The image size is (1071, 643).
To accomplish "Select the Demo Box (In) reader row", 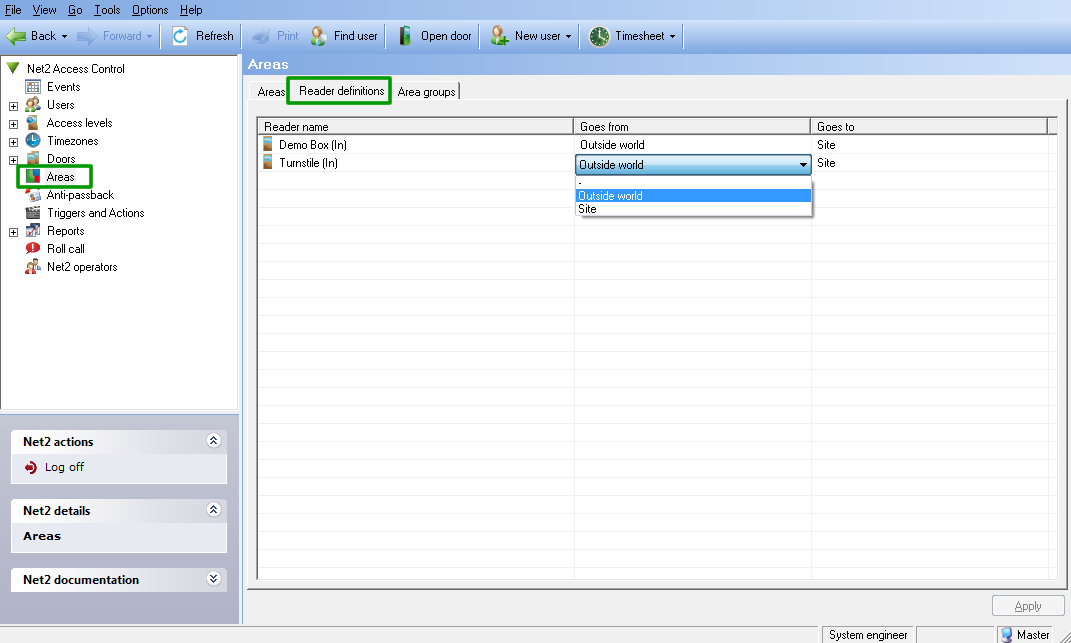I will click(x=313, y=145).
